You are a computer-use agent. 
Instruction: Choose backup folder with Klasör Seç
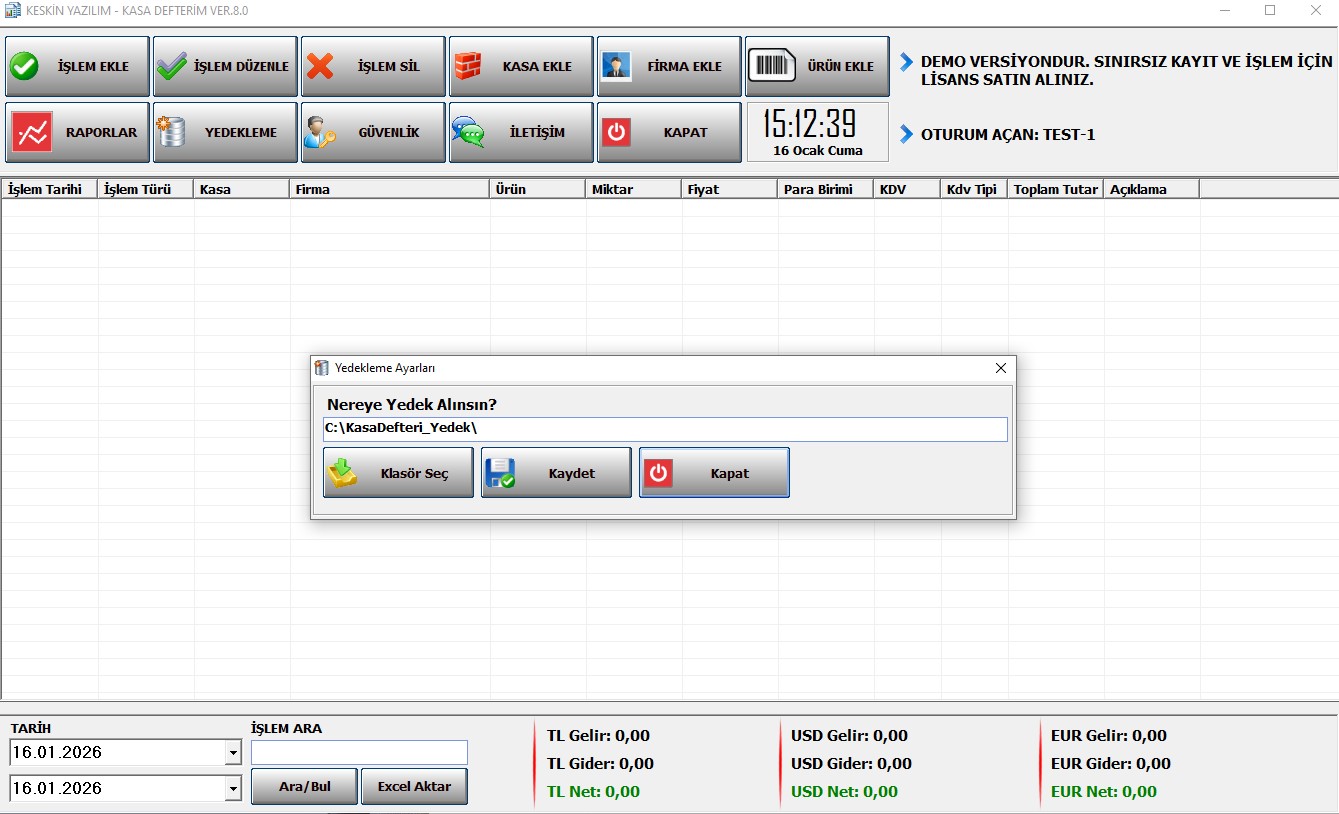coord(398,473)
